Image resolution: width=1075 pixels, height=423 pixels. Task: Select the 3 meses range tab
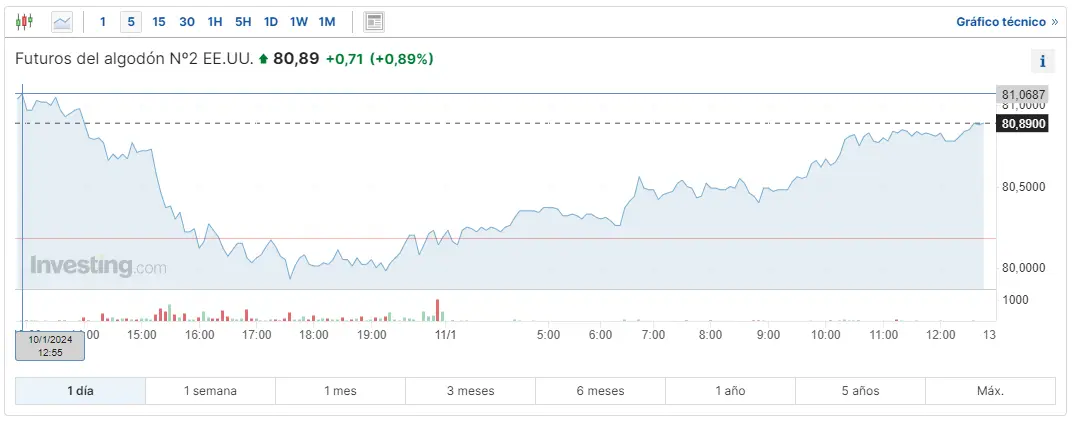[470, 391]
